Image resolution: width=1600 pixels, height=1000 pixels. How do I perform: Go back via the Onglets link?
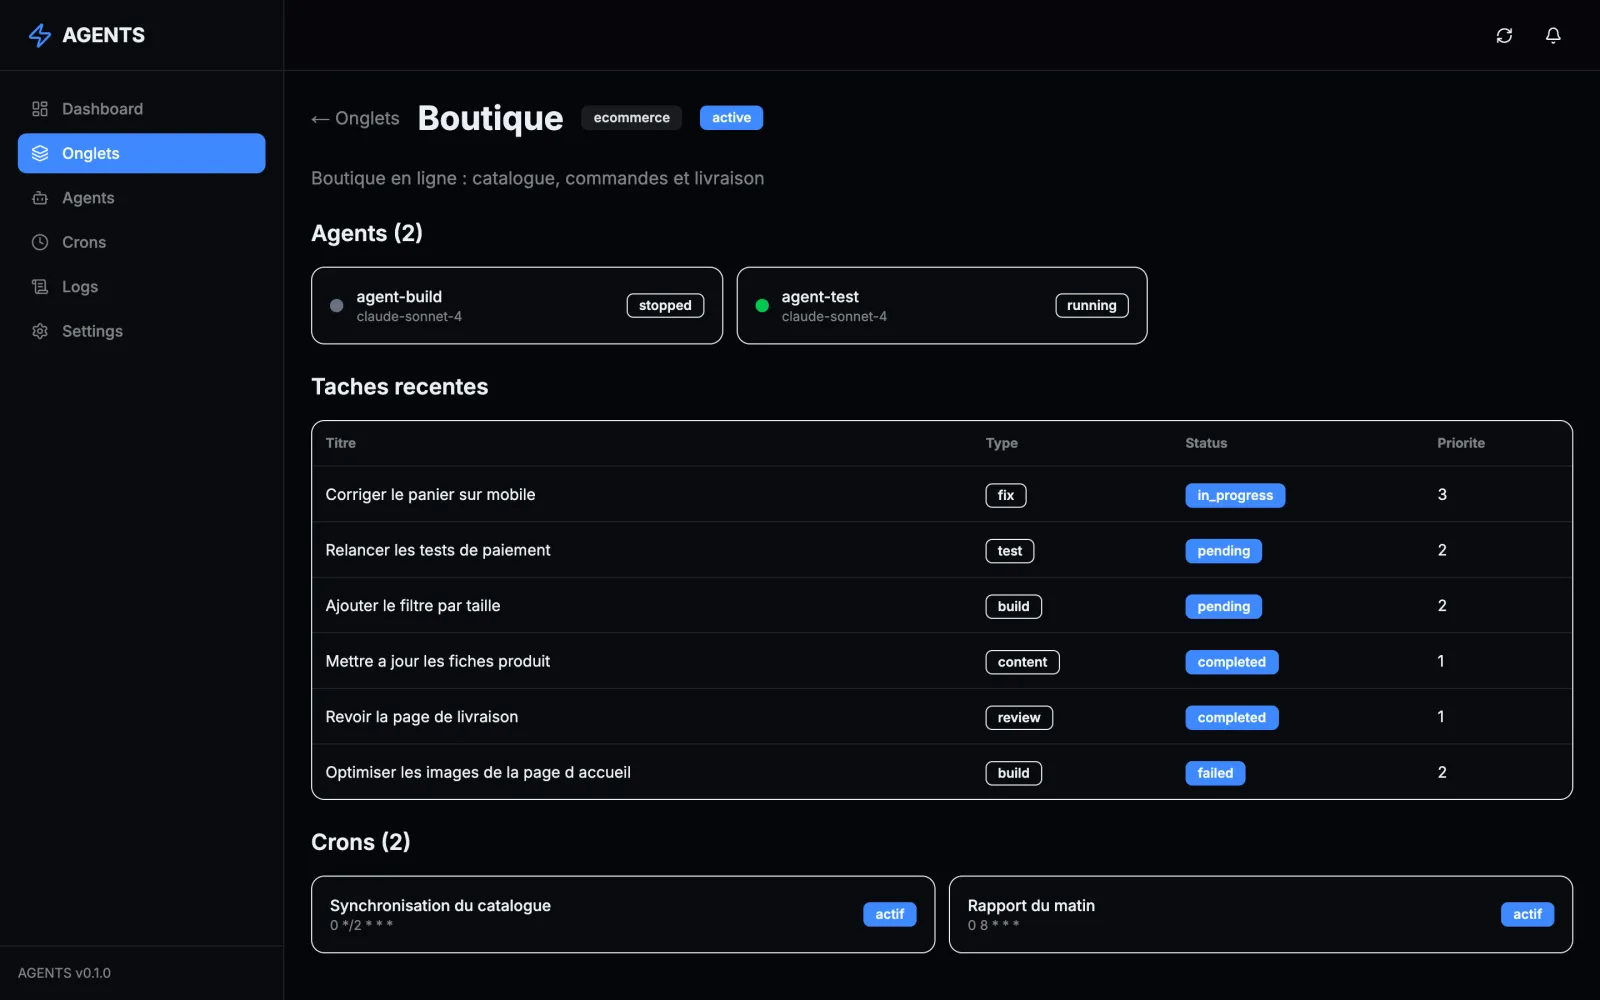click(355, 118)
